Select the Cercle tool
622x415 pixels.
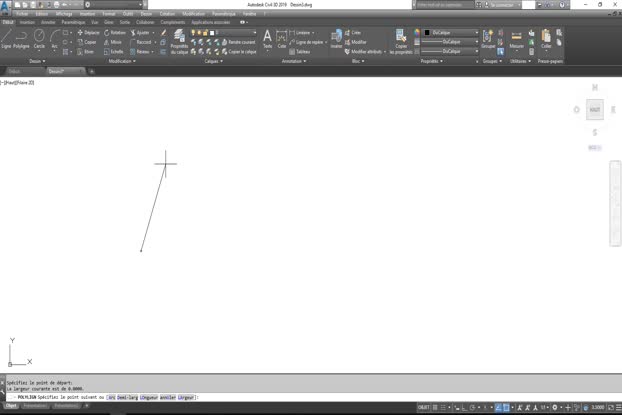[39, 39]
